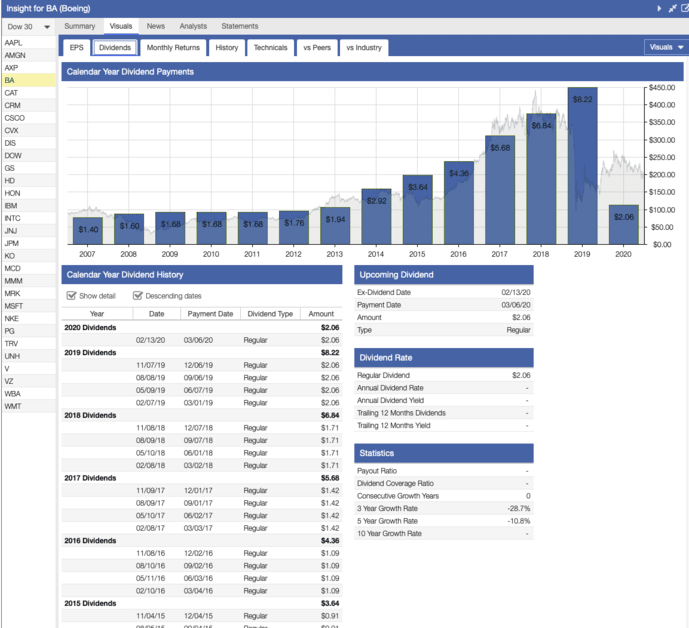689x628 pixels.
Task: Select DIS in the ticker list
Action: pyautogui.click(x=29, y=143)
